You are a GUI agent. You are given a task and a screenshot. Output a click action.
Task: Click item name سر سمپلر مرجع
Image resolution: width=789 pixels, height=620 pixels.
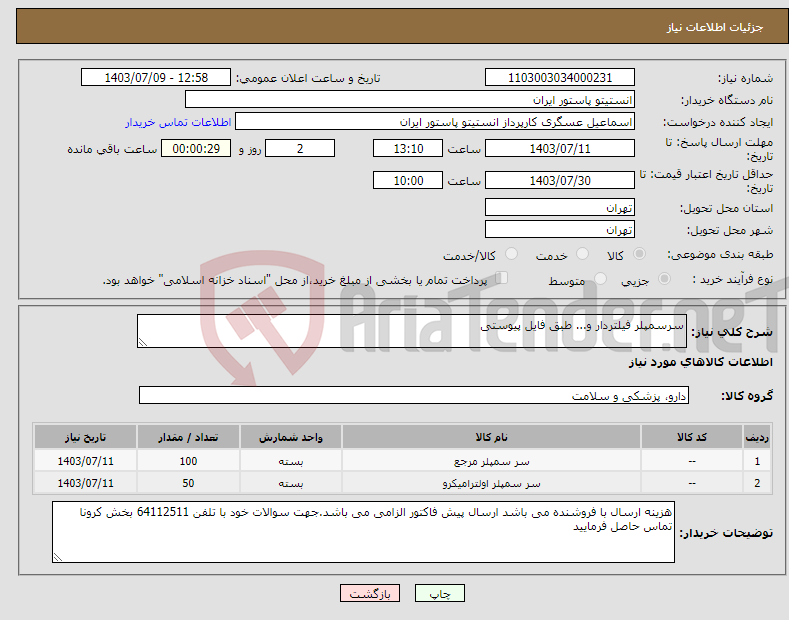[491, 461]
